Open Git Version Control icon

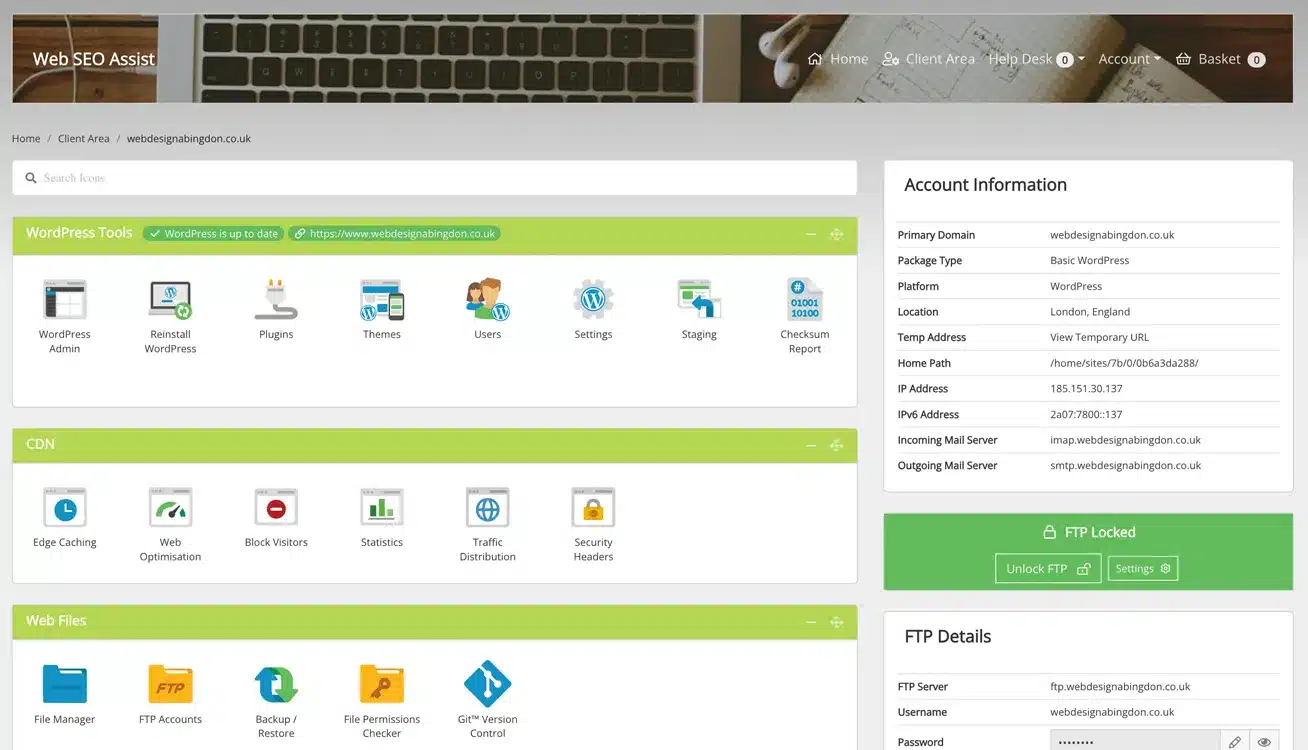(488, 684)
